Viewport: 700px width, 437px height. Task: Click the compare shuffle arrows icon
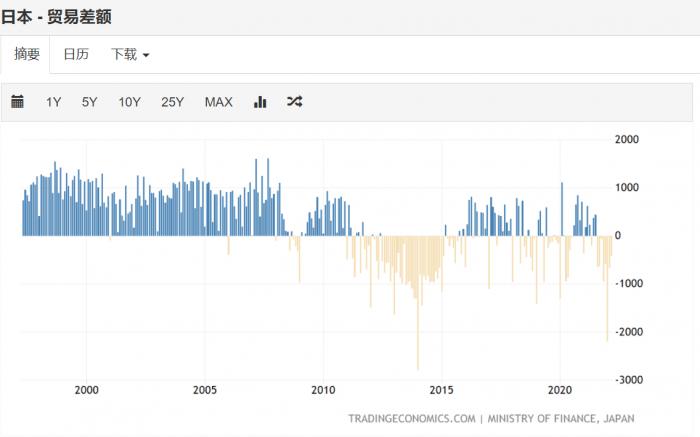[294, 101]
